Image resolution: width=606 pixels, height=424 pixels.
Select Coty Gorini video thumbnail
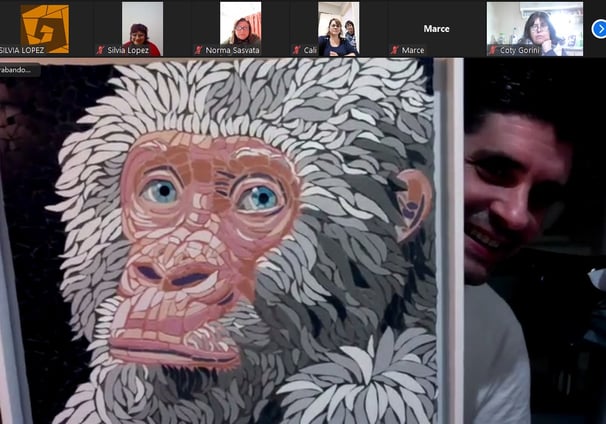click(535, 29)
